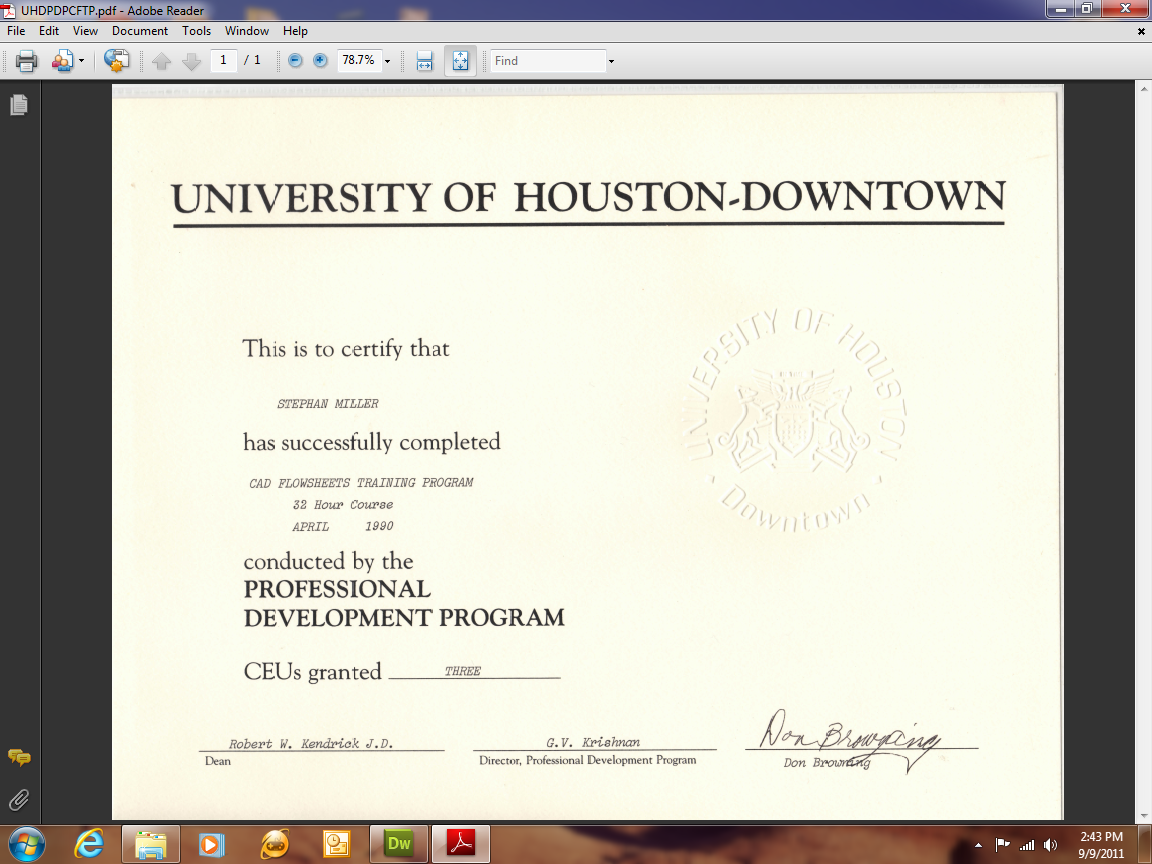1152x864 pixels.
Task: Click the scroll up arrow of the vertical scrollbar
Action: [1145, 88]
